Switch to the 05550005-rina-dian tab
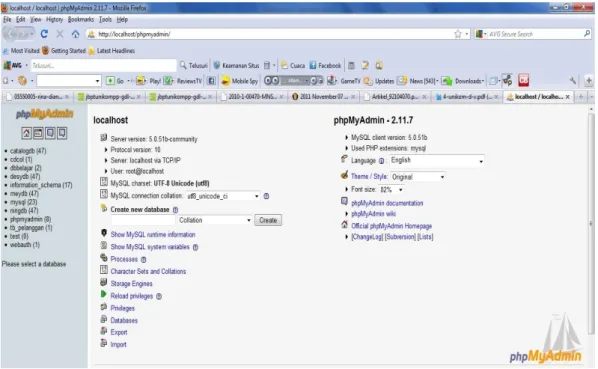This screenshot has height=369, width=598. (38, 97)
